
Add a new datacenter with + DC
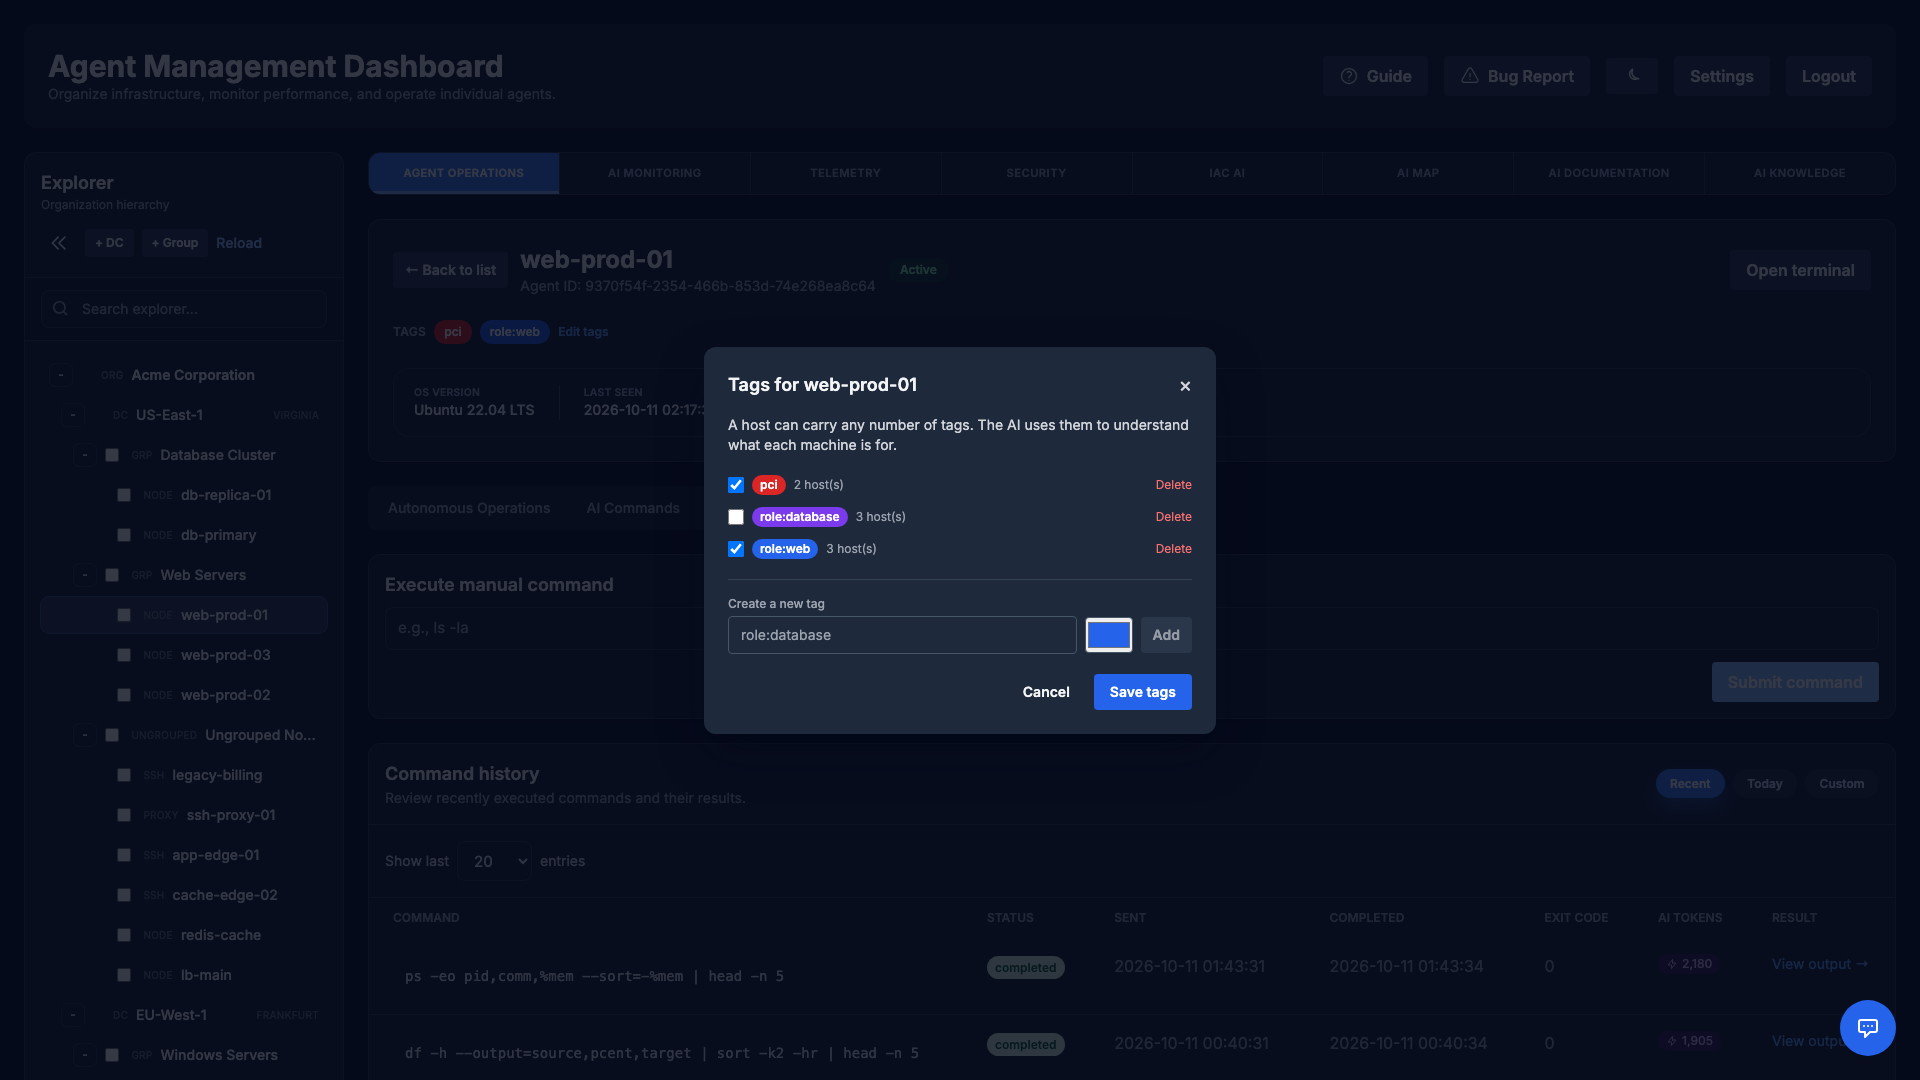(109, 243)
